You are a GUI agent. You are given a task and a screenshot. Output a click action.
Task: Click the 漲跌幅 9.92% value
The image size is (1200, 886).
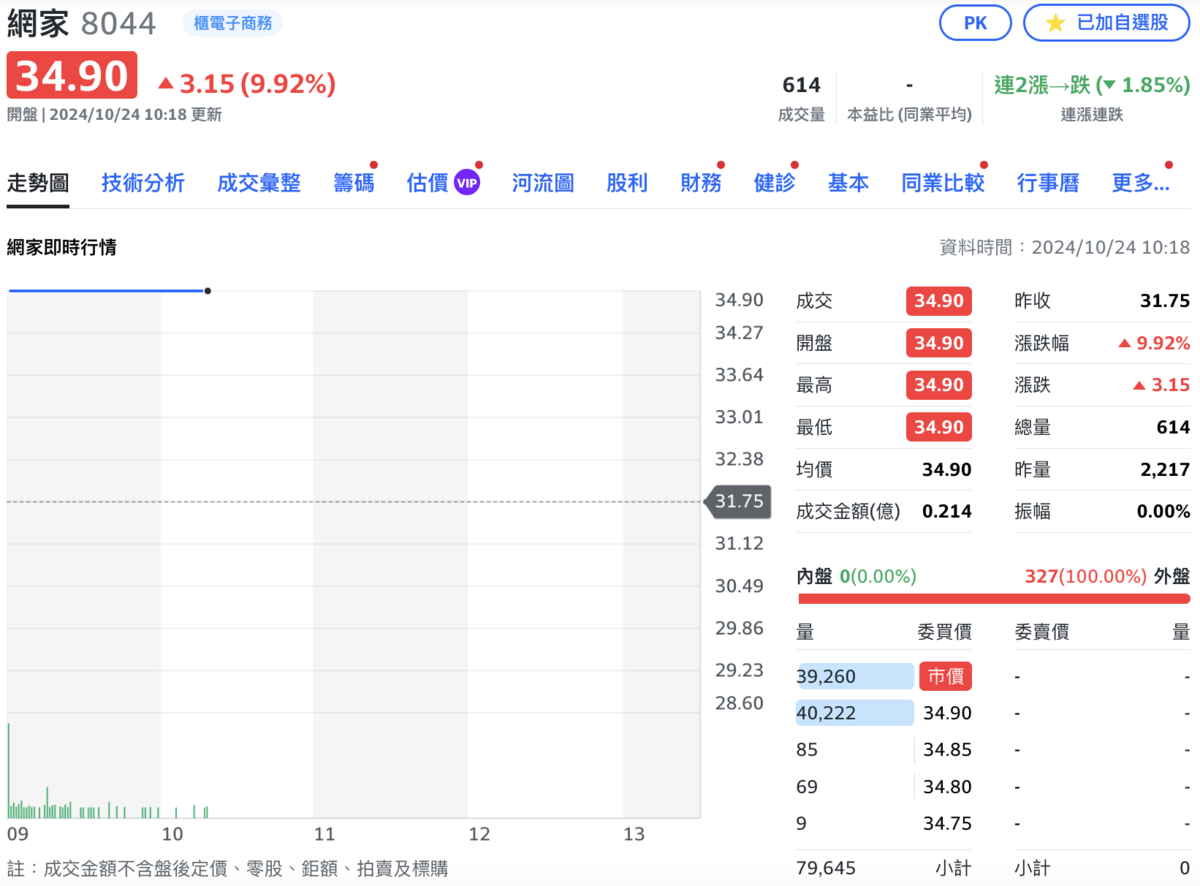point(1154,343)
